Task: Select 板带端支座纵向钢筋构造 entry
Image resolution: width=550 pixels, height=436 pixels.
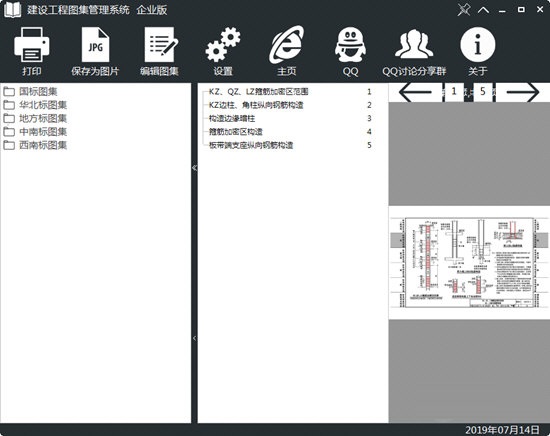Action: [x=251, y=145]
